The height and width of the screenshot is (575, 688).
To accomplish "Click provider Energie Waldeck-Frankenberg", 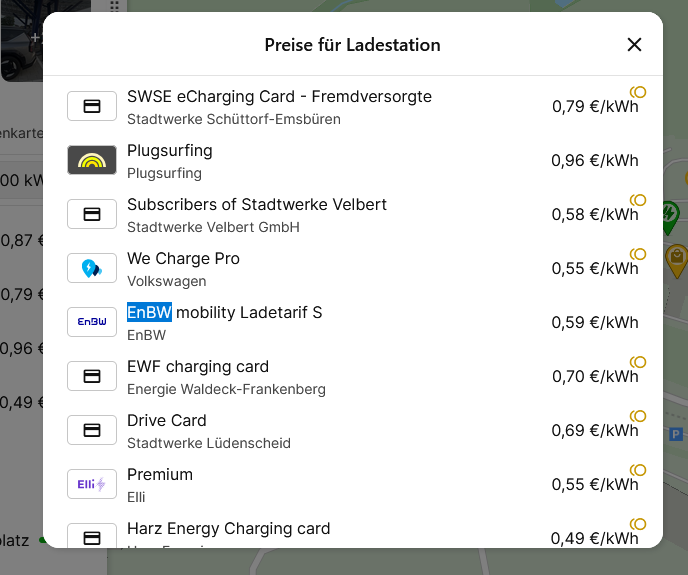I will point(226,389).
